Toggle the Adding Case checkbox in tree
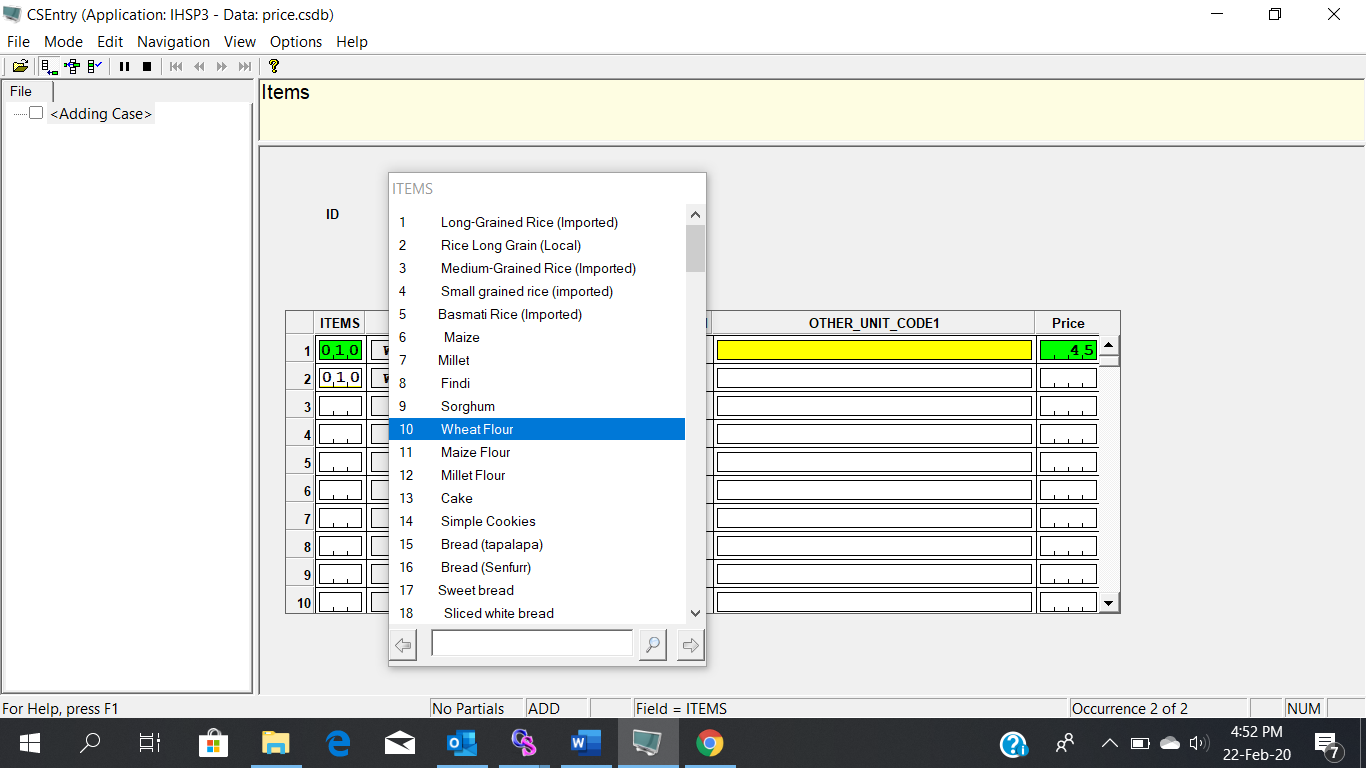Viewport: 1366px width, 768px height. click(36, 113)
